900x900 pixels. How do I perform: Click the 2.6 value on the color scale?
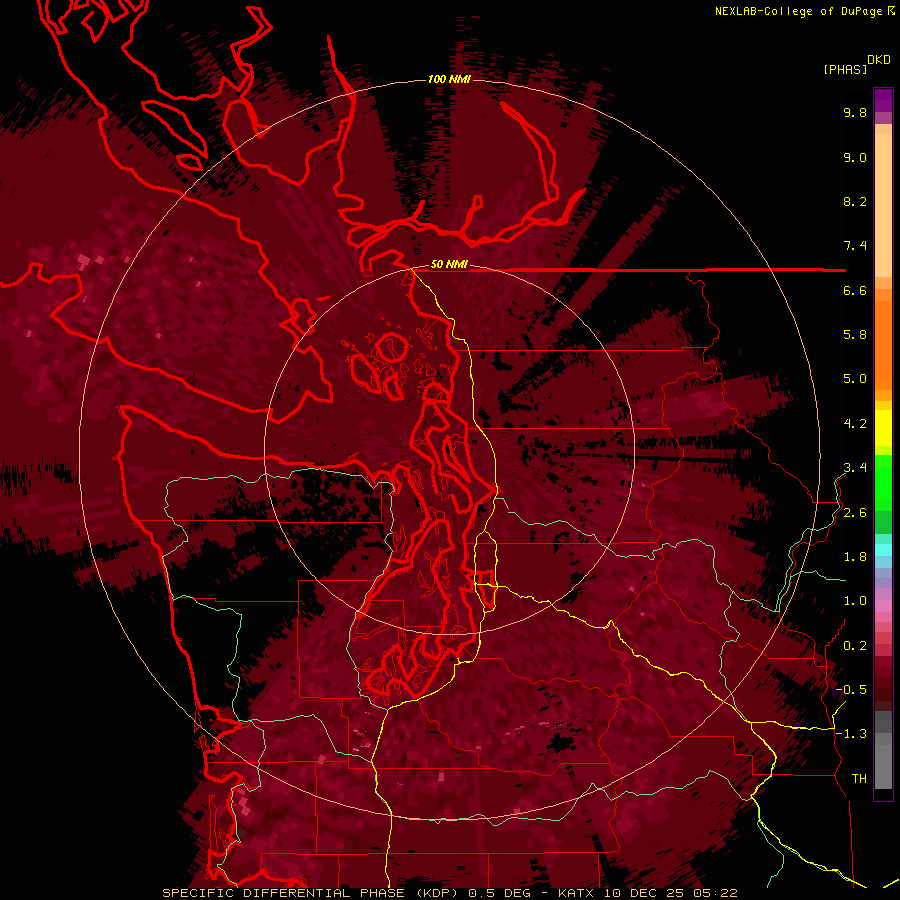855,513
